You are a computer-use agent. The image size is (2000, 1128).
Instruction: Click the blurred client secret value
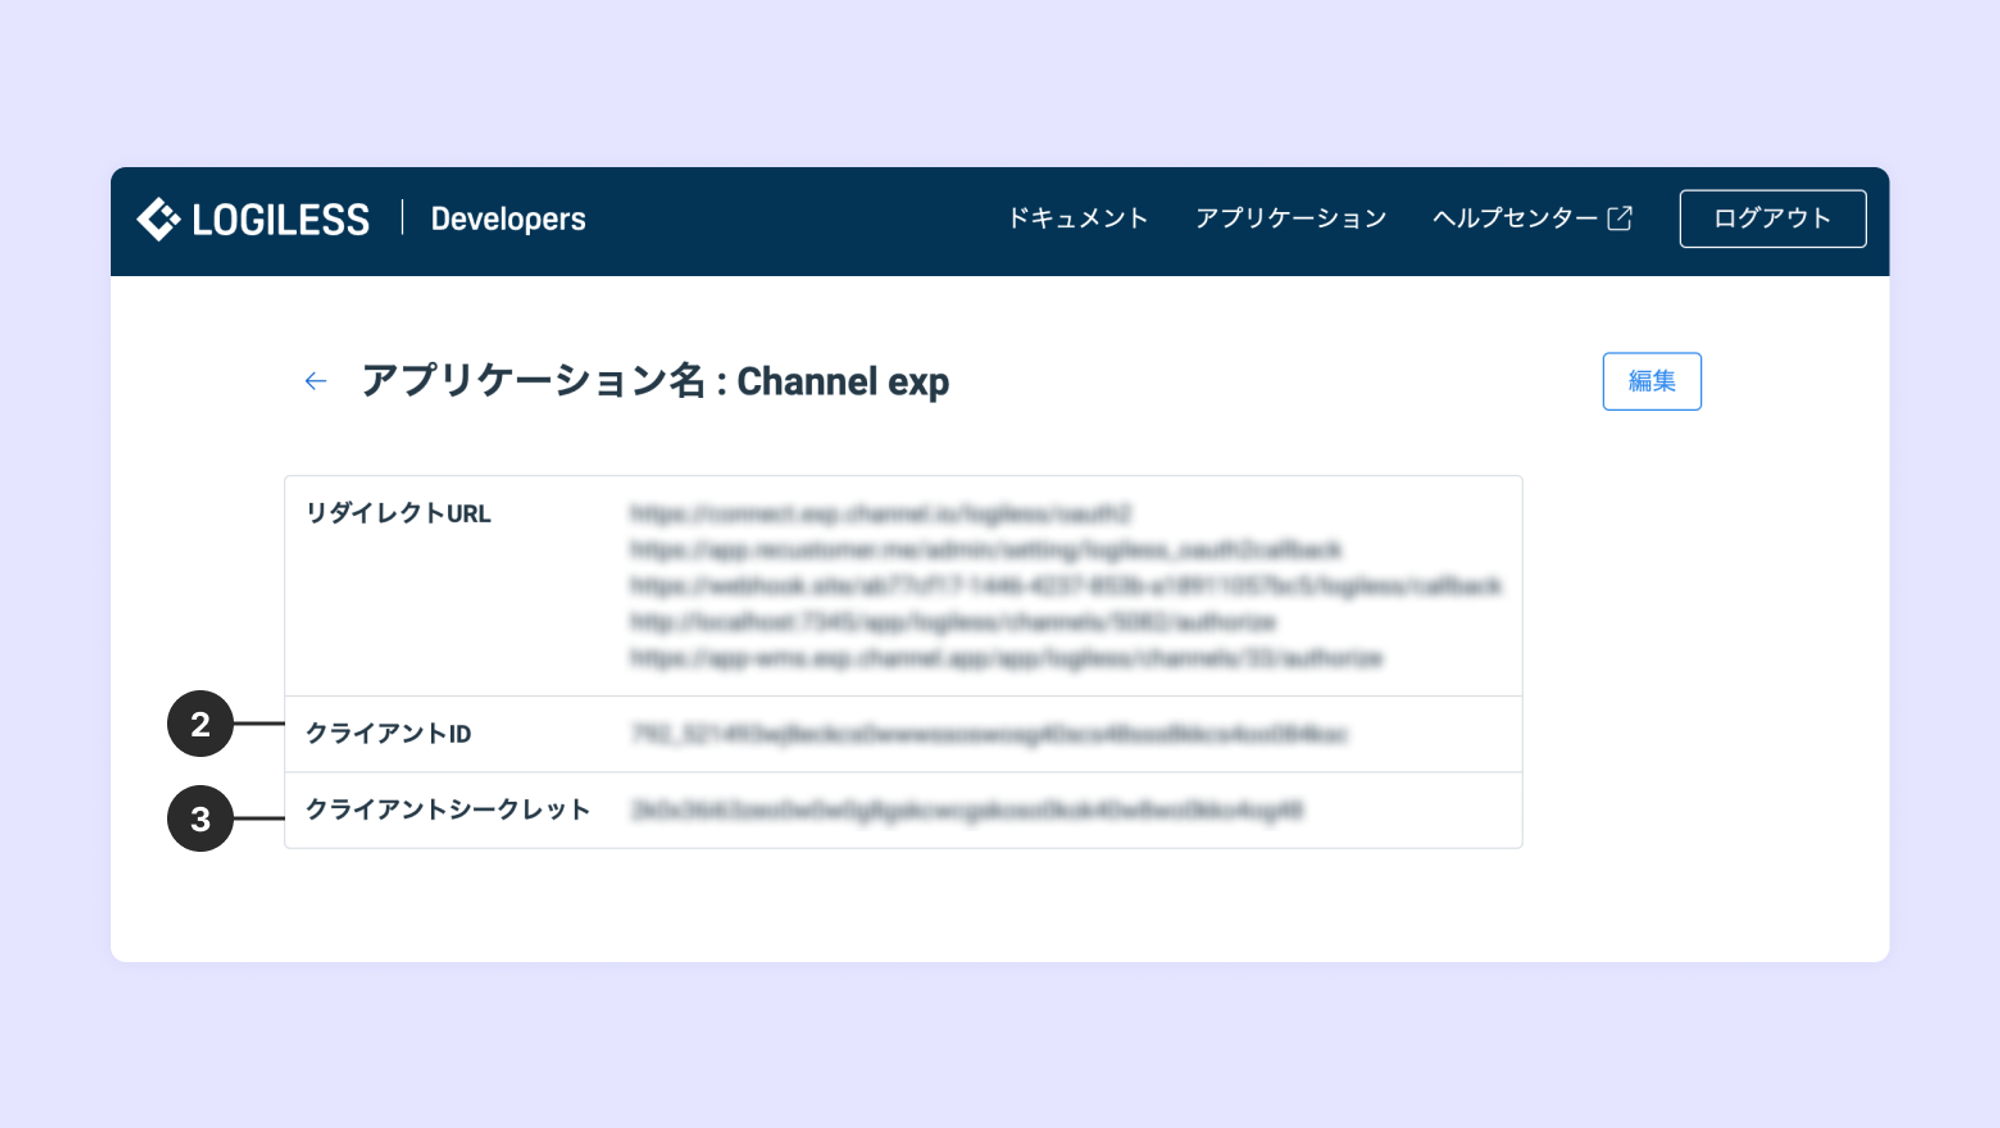tap(966, 810)
